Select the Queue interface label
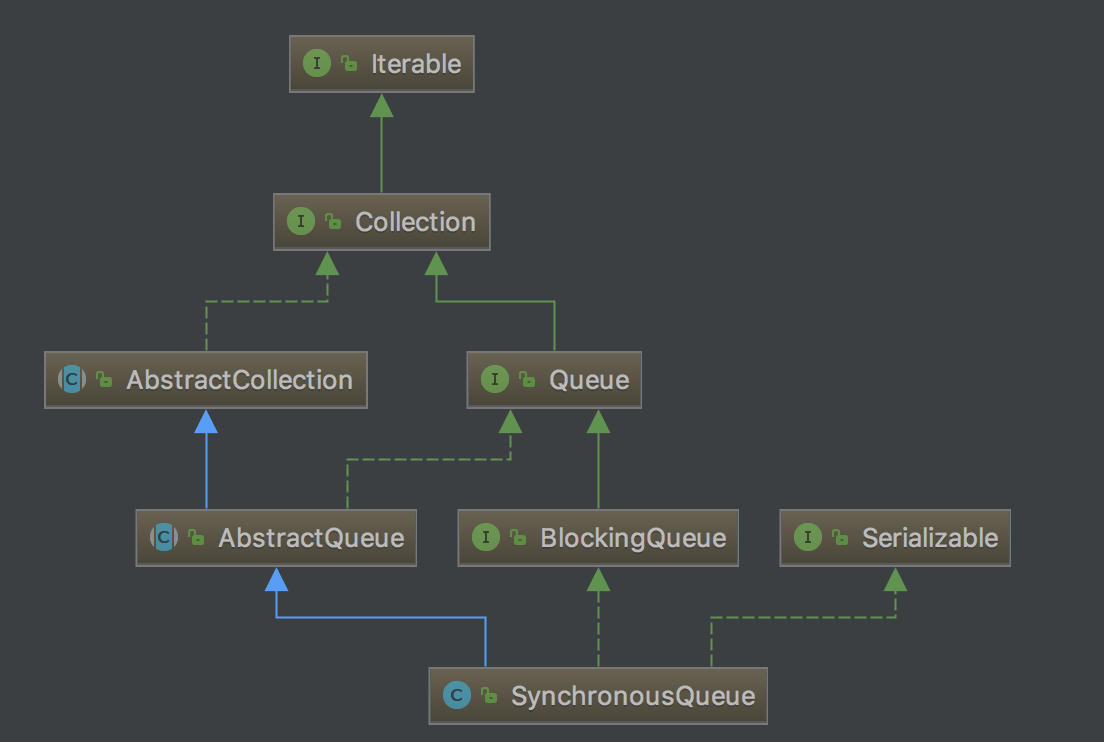The image size is (1104, 742). 588,380
